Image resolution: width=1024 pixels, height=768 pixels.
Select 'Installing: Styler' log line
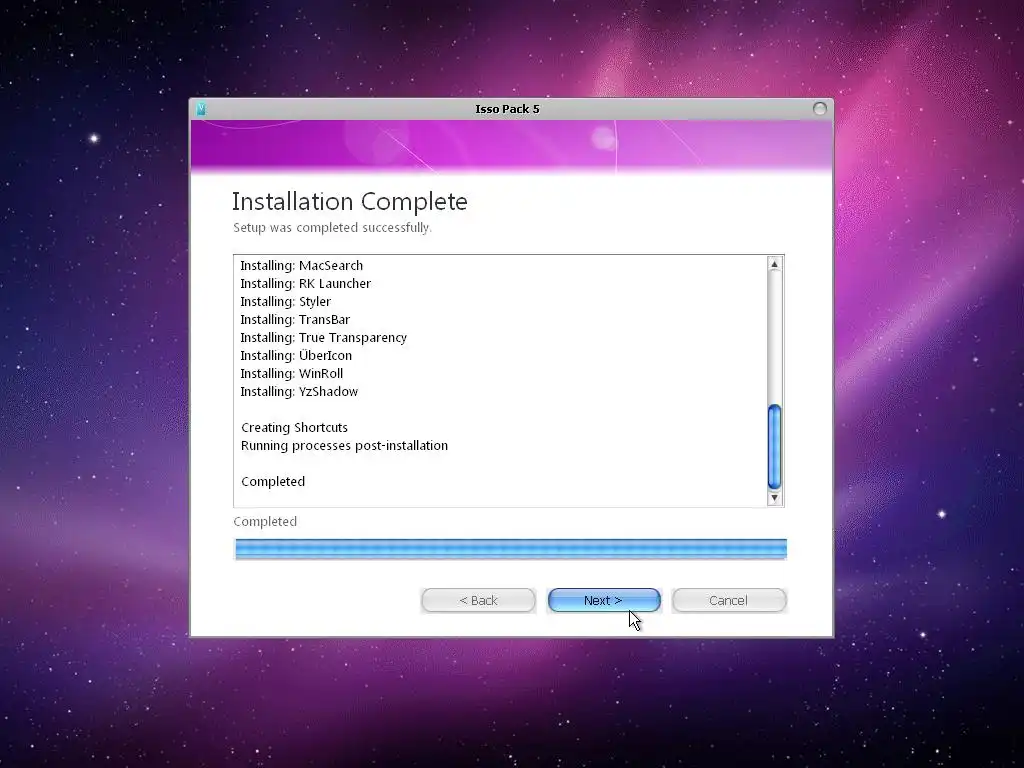click(285, 302)
